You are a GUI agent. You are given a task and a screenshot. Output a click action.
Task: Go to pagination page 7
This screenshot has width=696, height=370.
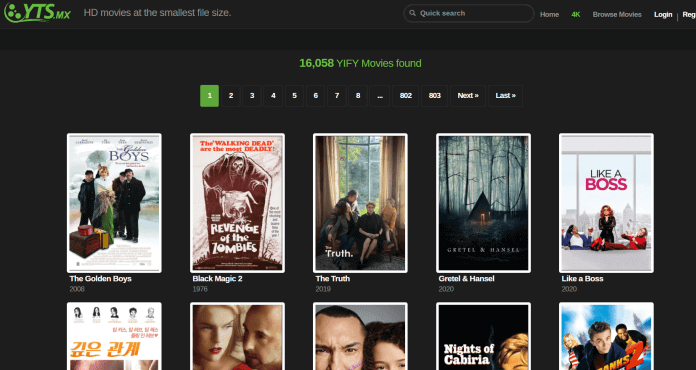[337, 96]
